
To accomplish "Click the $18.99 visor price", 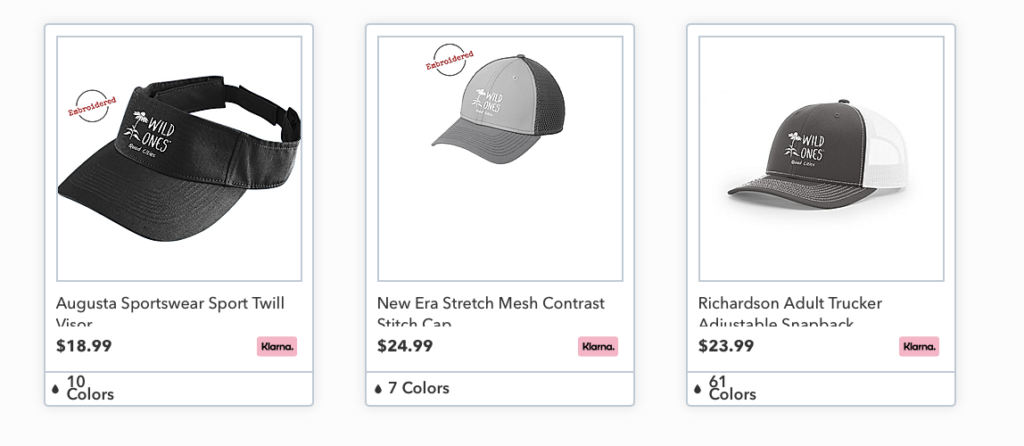I will coord(84,346).
